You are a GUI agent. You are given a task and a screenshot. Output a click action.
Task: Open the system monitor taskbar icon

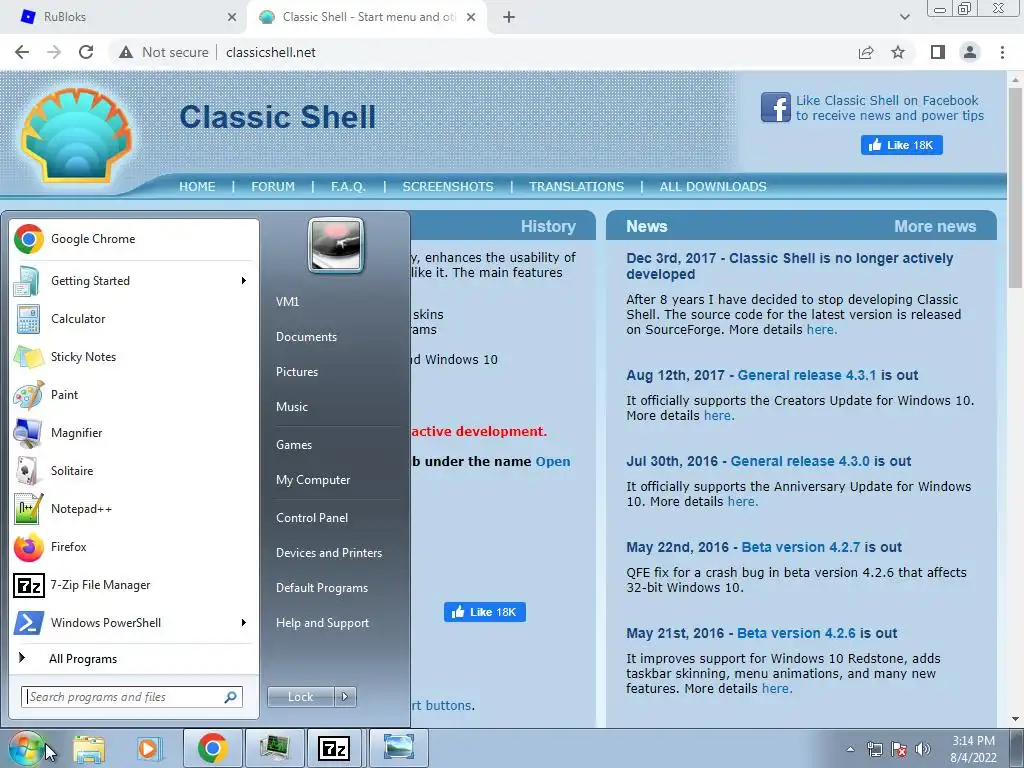coord(274,748)
